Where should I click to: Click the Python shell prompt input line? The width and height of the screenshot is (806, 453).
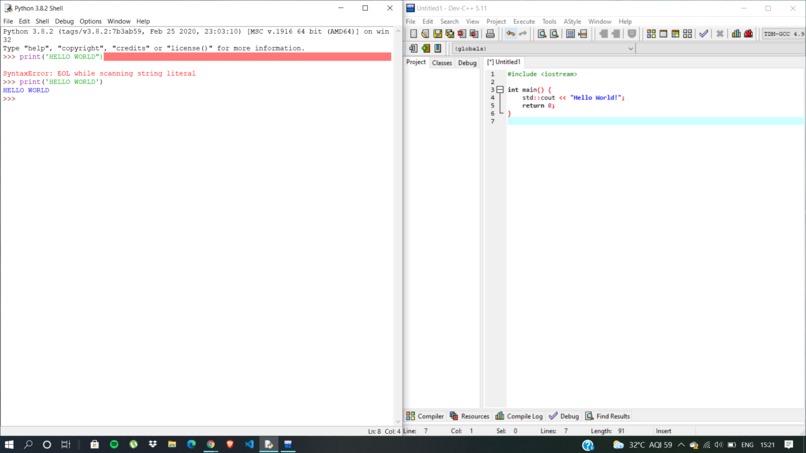point(197,99)
